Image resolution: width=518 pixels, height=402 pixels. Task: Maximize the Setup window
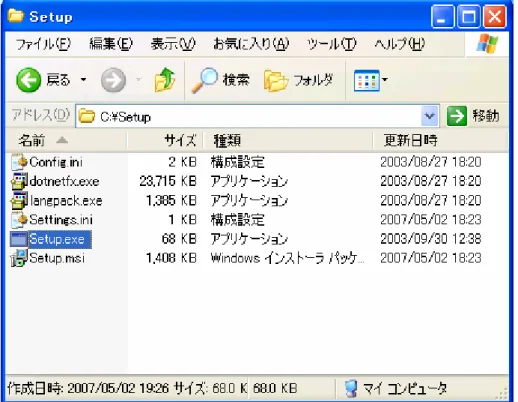[468, 17]
